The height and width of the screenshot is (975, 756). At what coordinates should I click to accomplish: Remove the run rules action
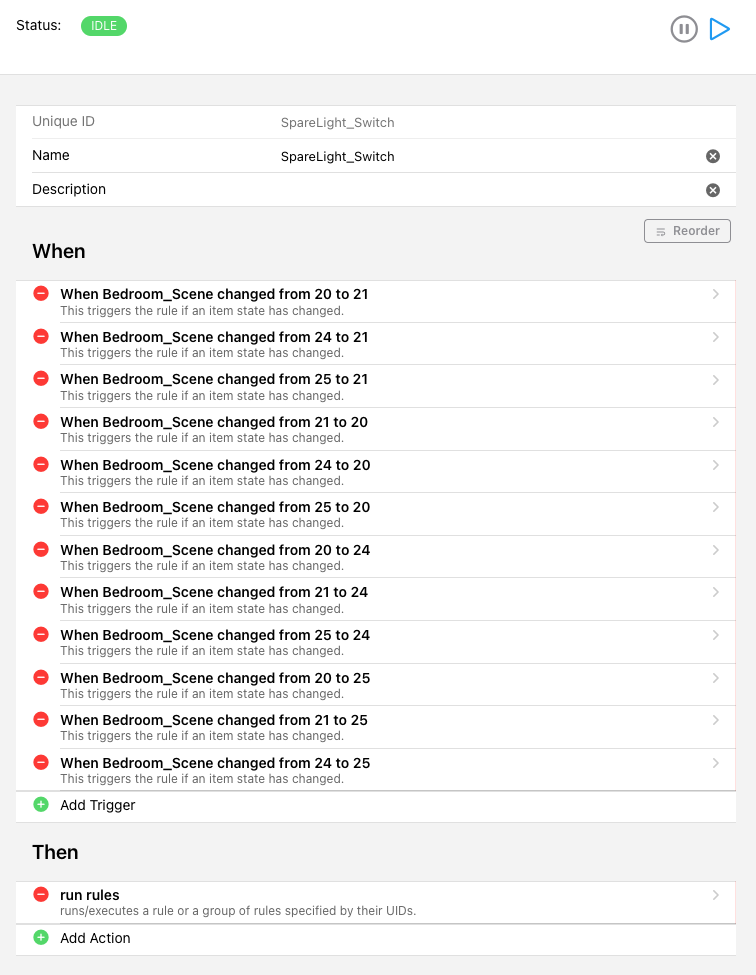[x=41, y=895]
